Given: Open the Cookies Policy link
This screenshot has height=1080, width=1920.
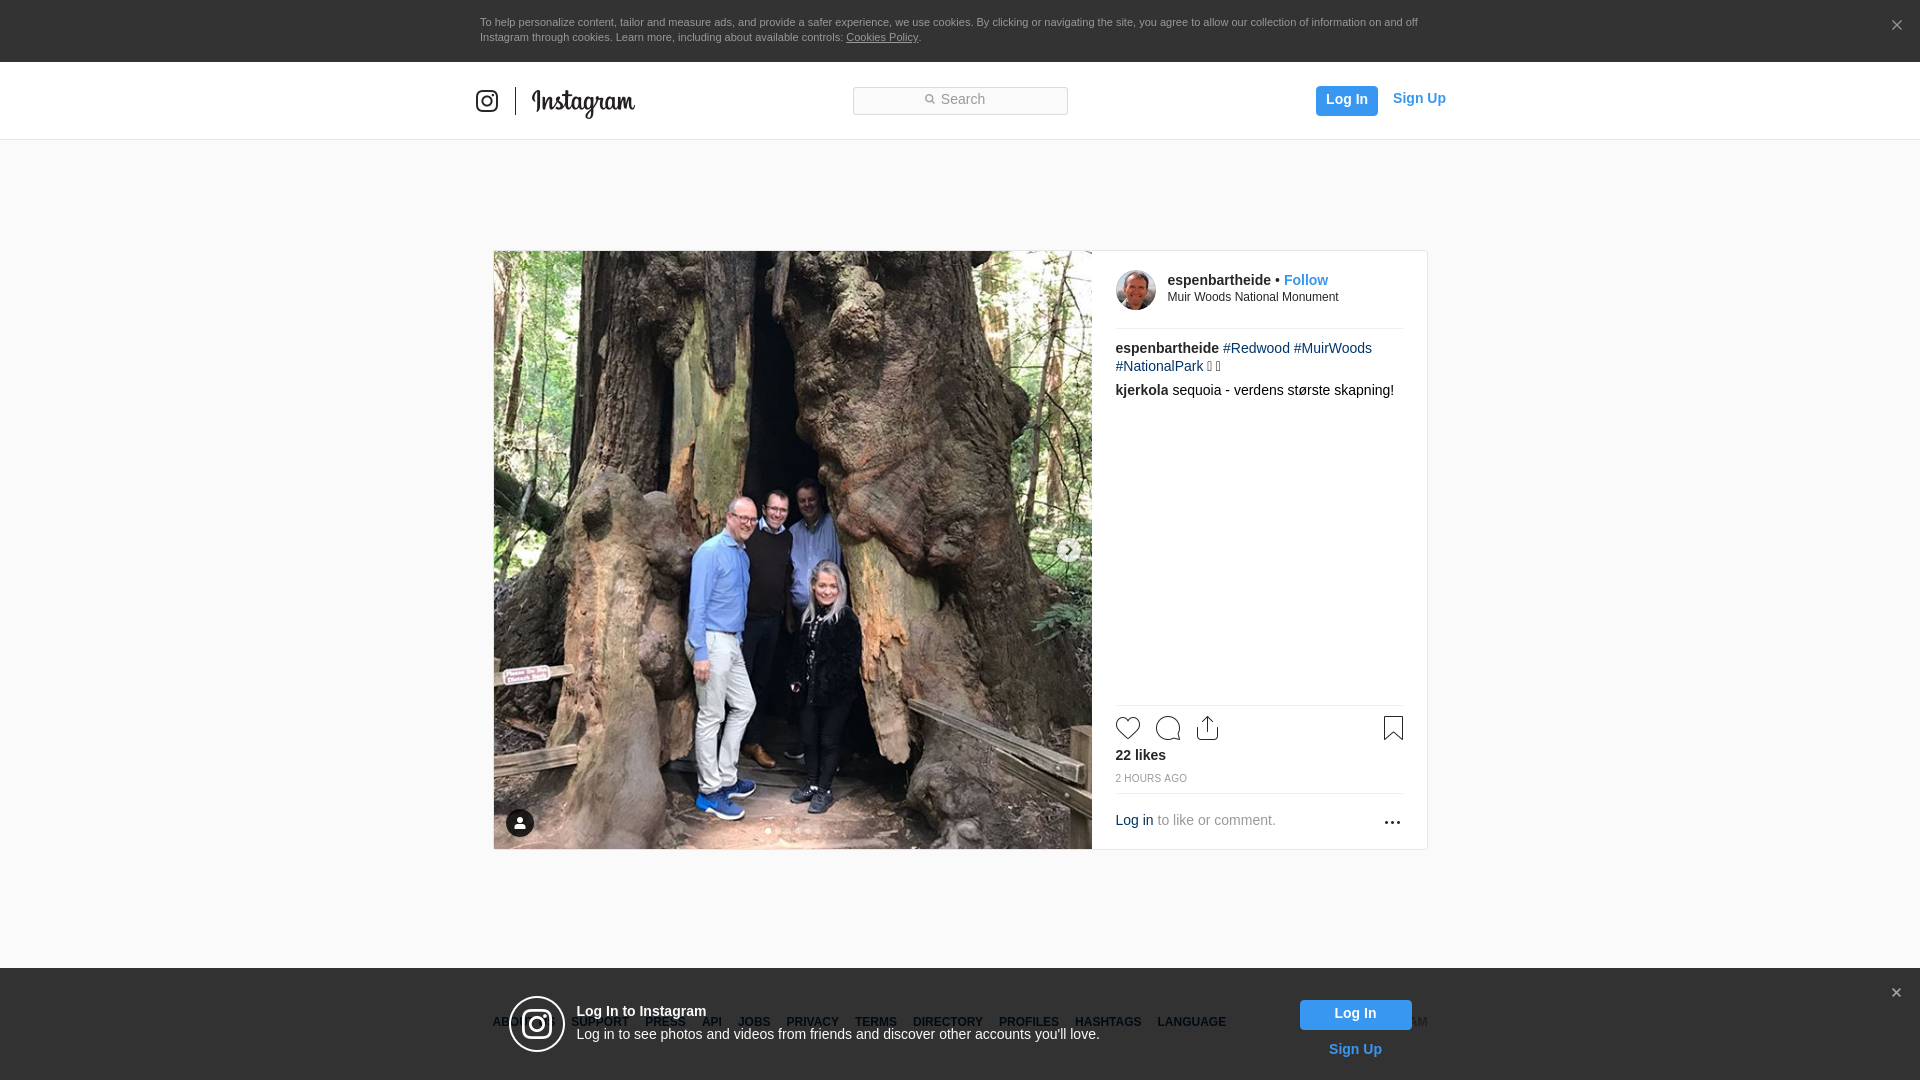Looking at the screenshot, I should pos(882,37).
